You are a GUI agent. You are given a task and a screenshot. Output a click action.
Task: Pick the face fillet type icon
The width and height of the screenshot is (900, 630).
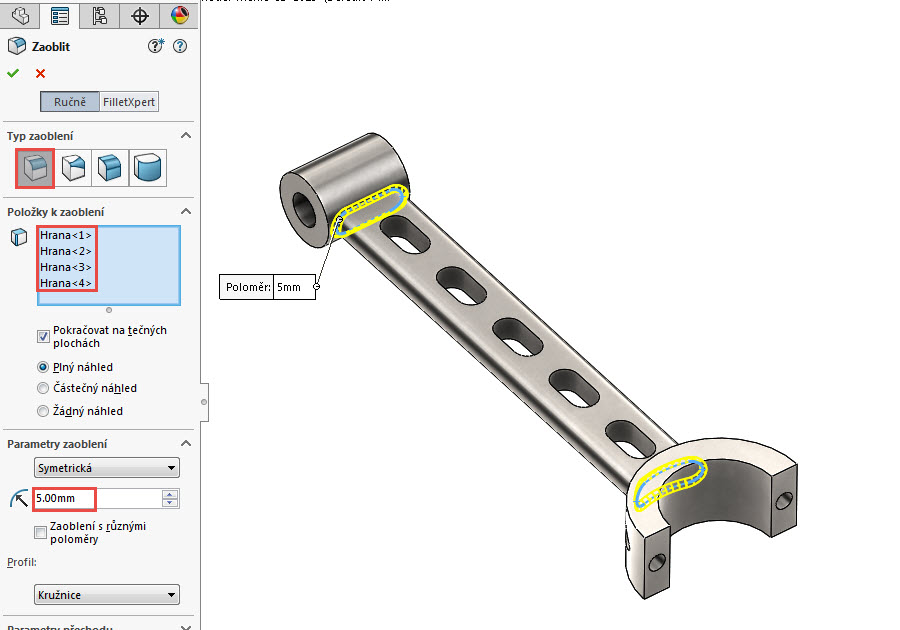point(110,167)
